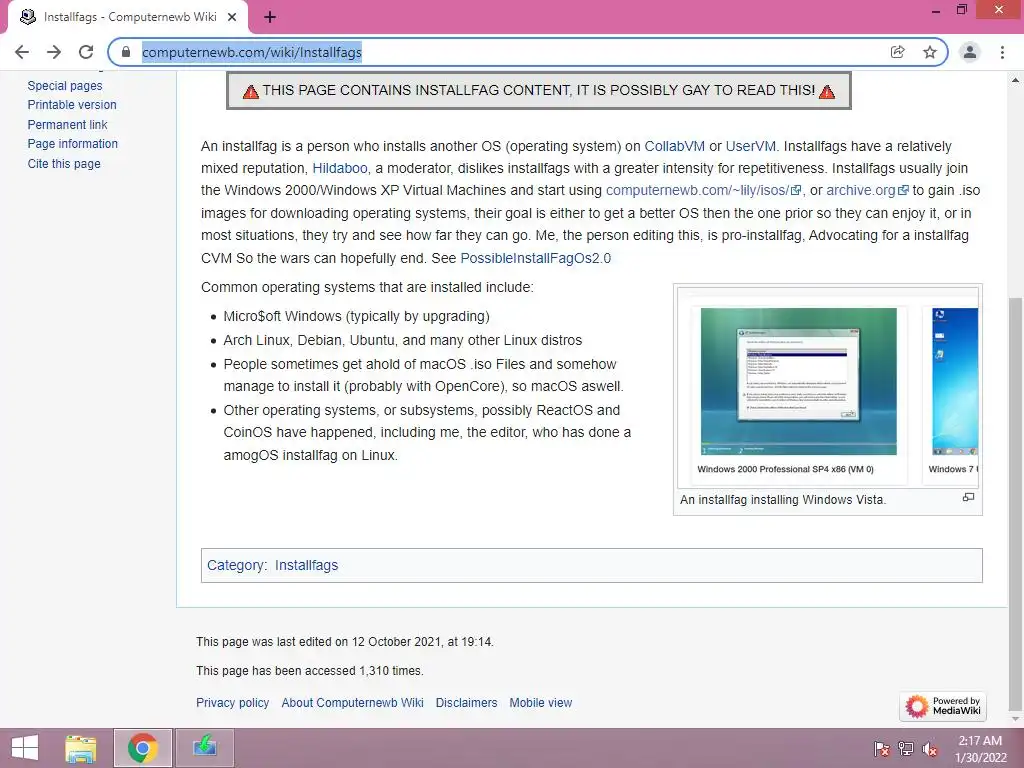1024x768 pixels.
Task: Open the Privacy policy link
Action: coord(232,703)
